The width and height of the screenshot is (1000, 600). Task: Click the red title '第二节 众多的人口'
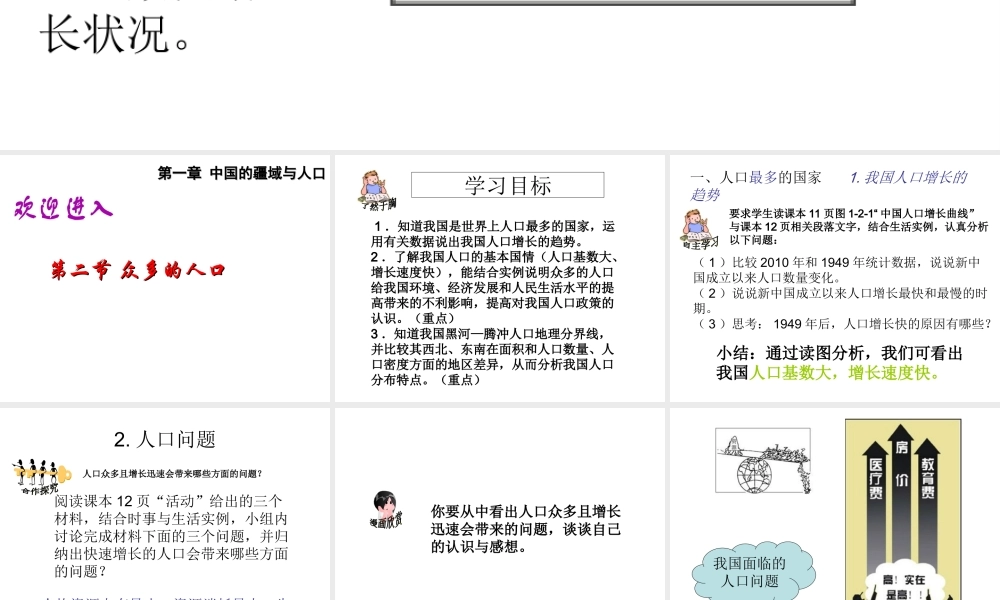138,270
